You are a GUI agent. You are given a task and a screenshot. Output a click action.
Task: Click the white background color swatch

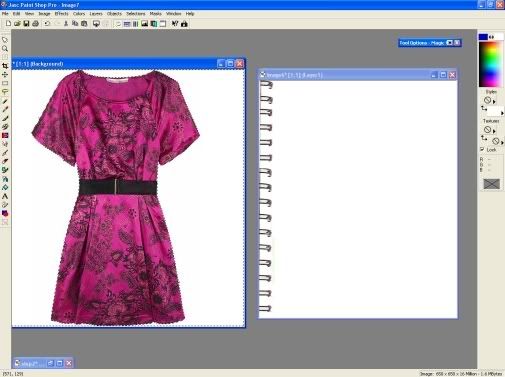(499, 37)
